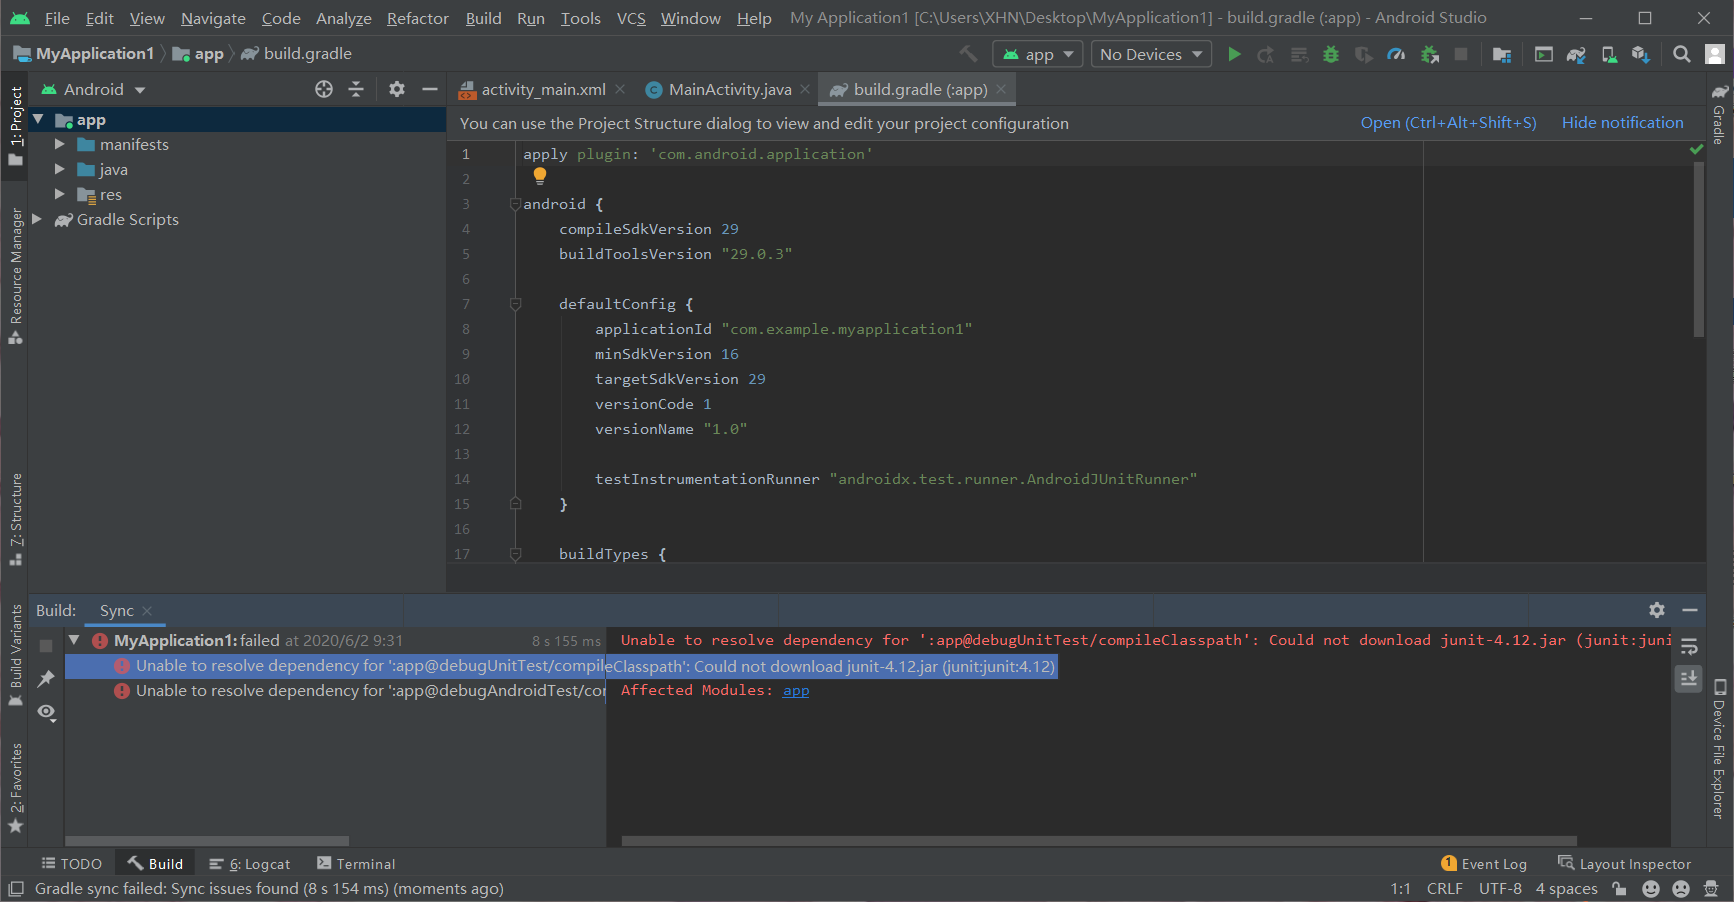1734x902 pixels.
Task: Click Build tree horizontal scrollbar
Action: [x=207, y=841]
